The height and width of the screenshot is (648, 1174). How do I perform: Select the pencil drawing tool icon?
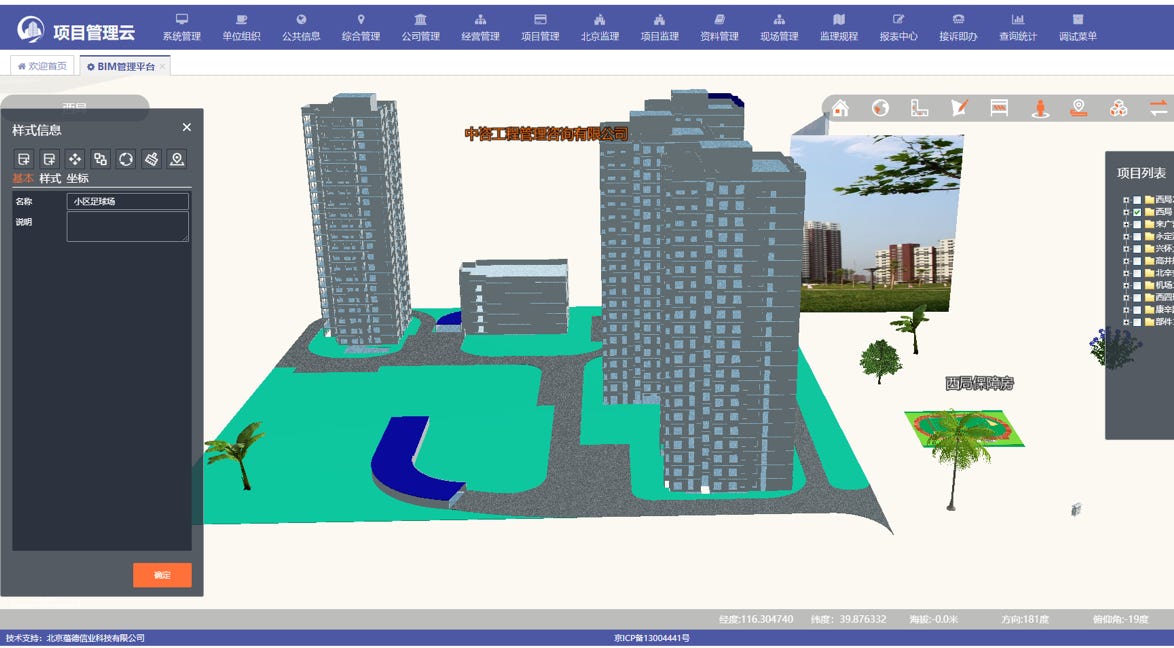(x=959, y=108)
